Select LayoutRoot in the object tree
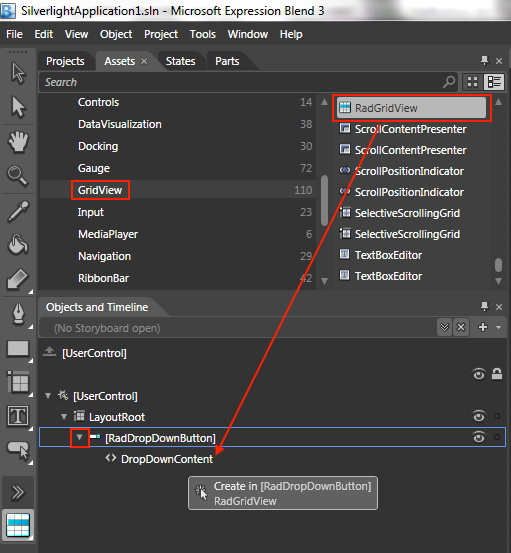 coord(117,417)
